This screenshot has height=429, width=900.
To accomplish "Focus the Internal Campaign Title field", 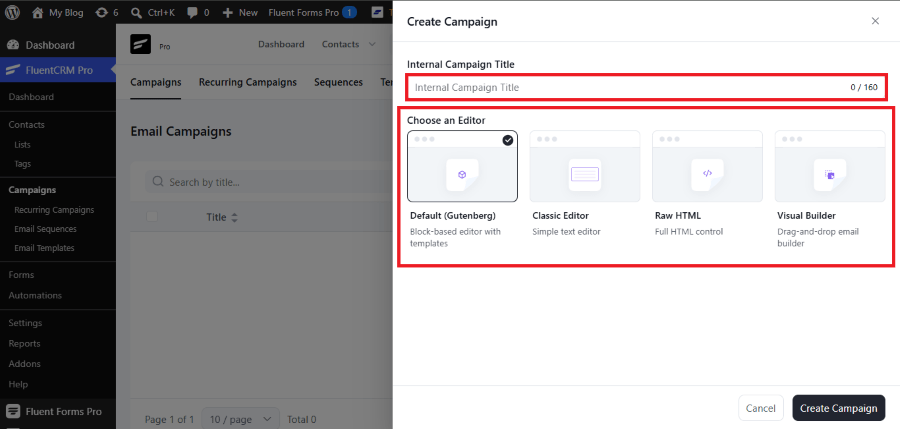I will coord(646,88).
